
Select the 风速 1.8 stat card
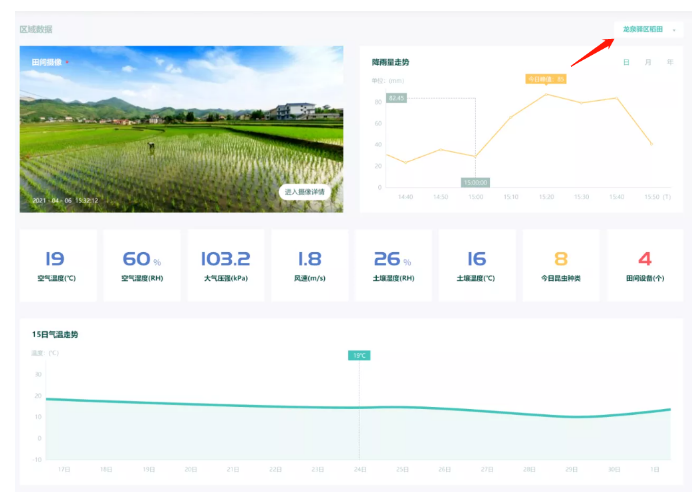[309, 265]
